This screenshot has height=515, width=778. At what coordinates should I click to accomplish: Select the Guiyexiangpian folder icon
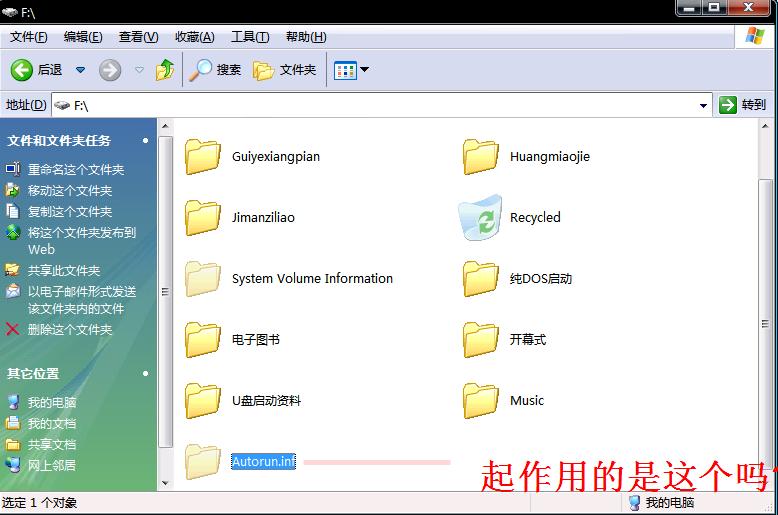tap(203, 157)
